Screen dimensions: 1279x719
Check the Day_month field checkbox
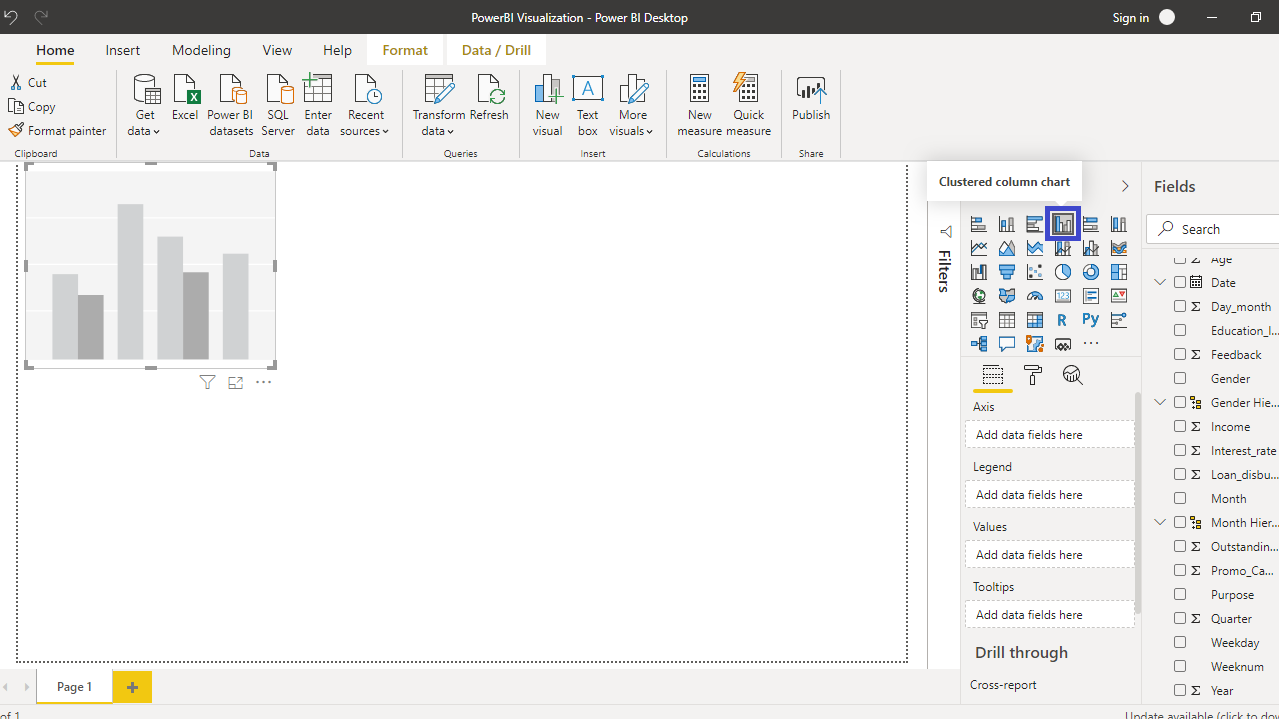1180,306
